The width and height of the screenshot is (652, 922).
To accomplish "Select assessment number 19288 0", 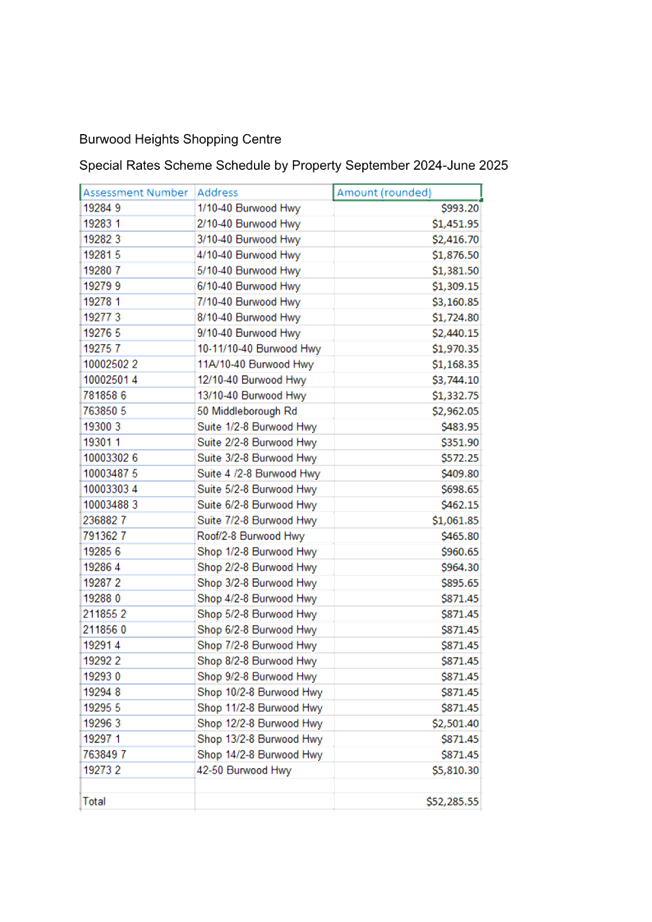I will [x=102, y=598].
